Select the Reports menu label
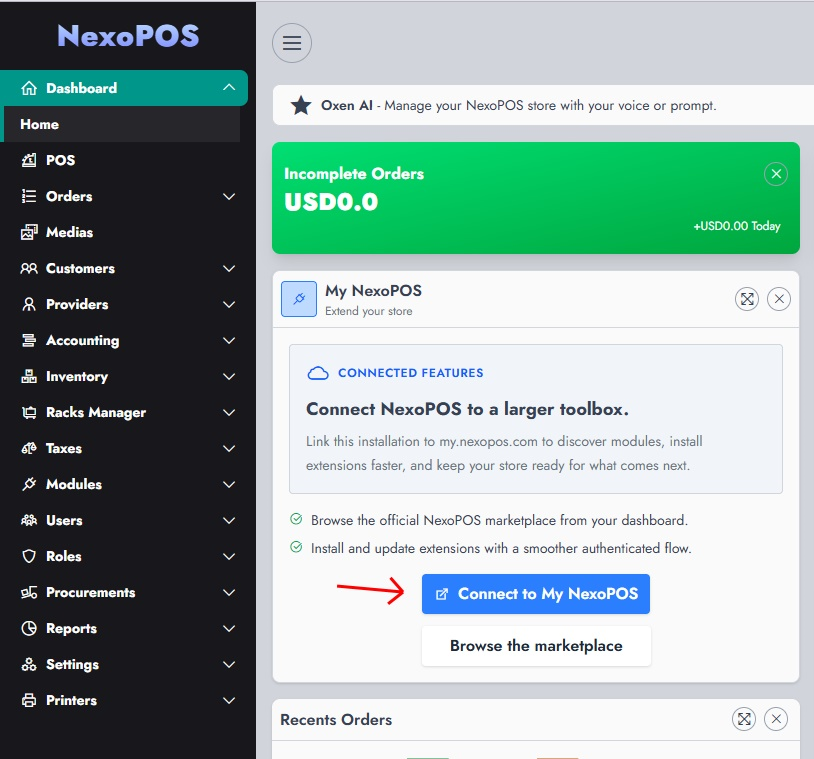The height and width of the screenshot is (759, 814). coord(71,629)
